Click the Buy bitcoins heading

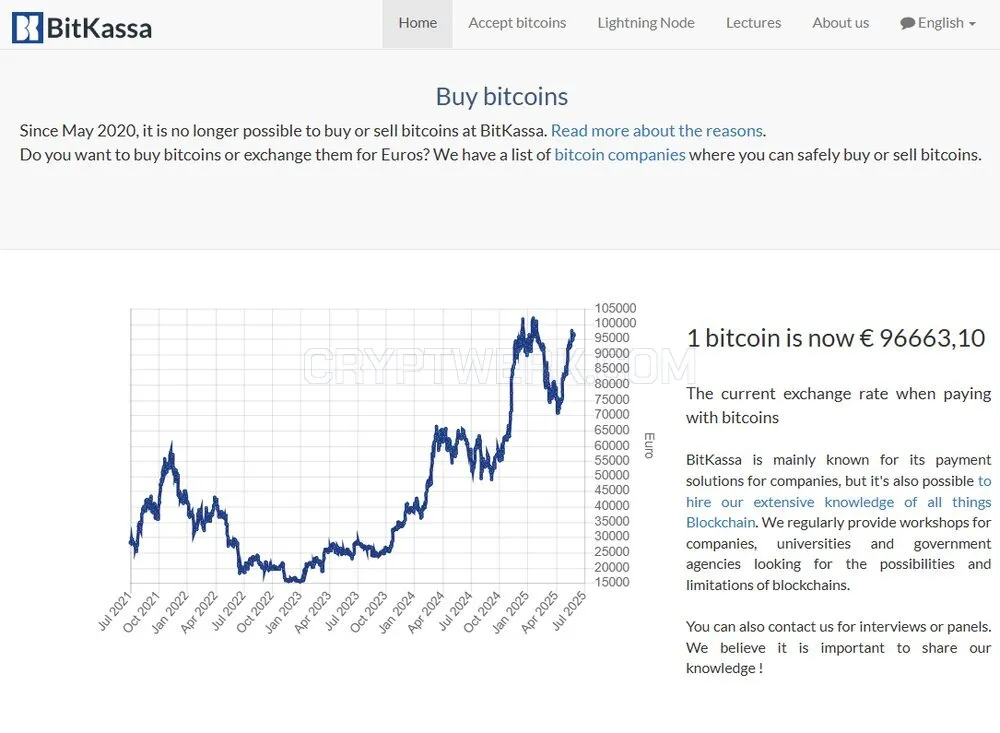[x=502, y=97]
